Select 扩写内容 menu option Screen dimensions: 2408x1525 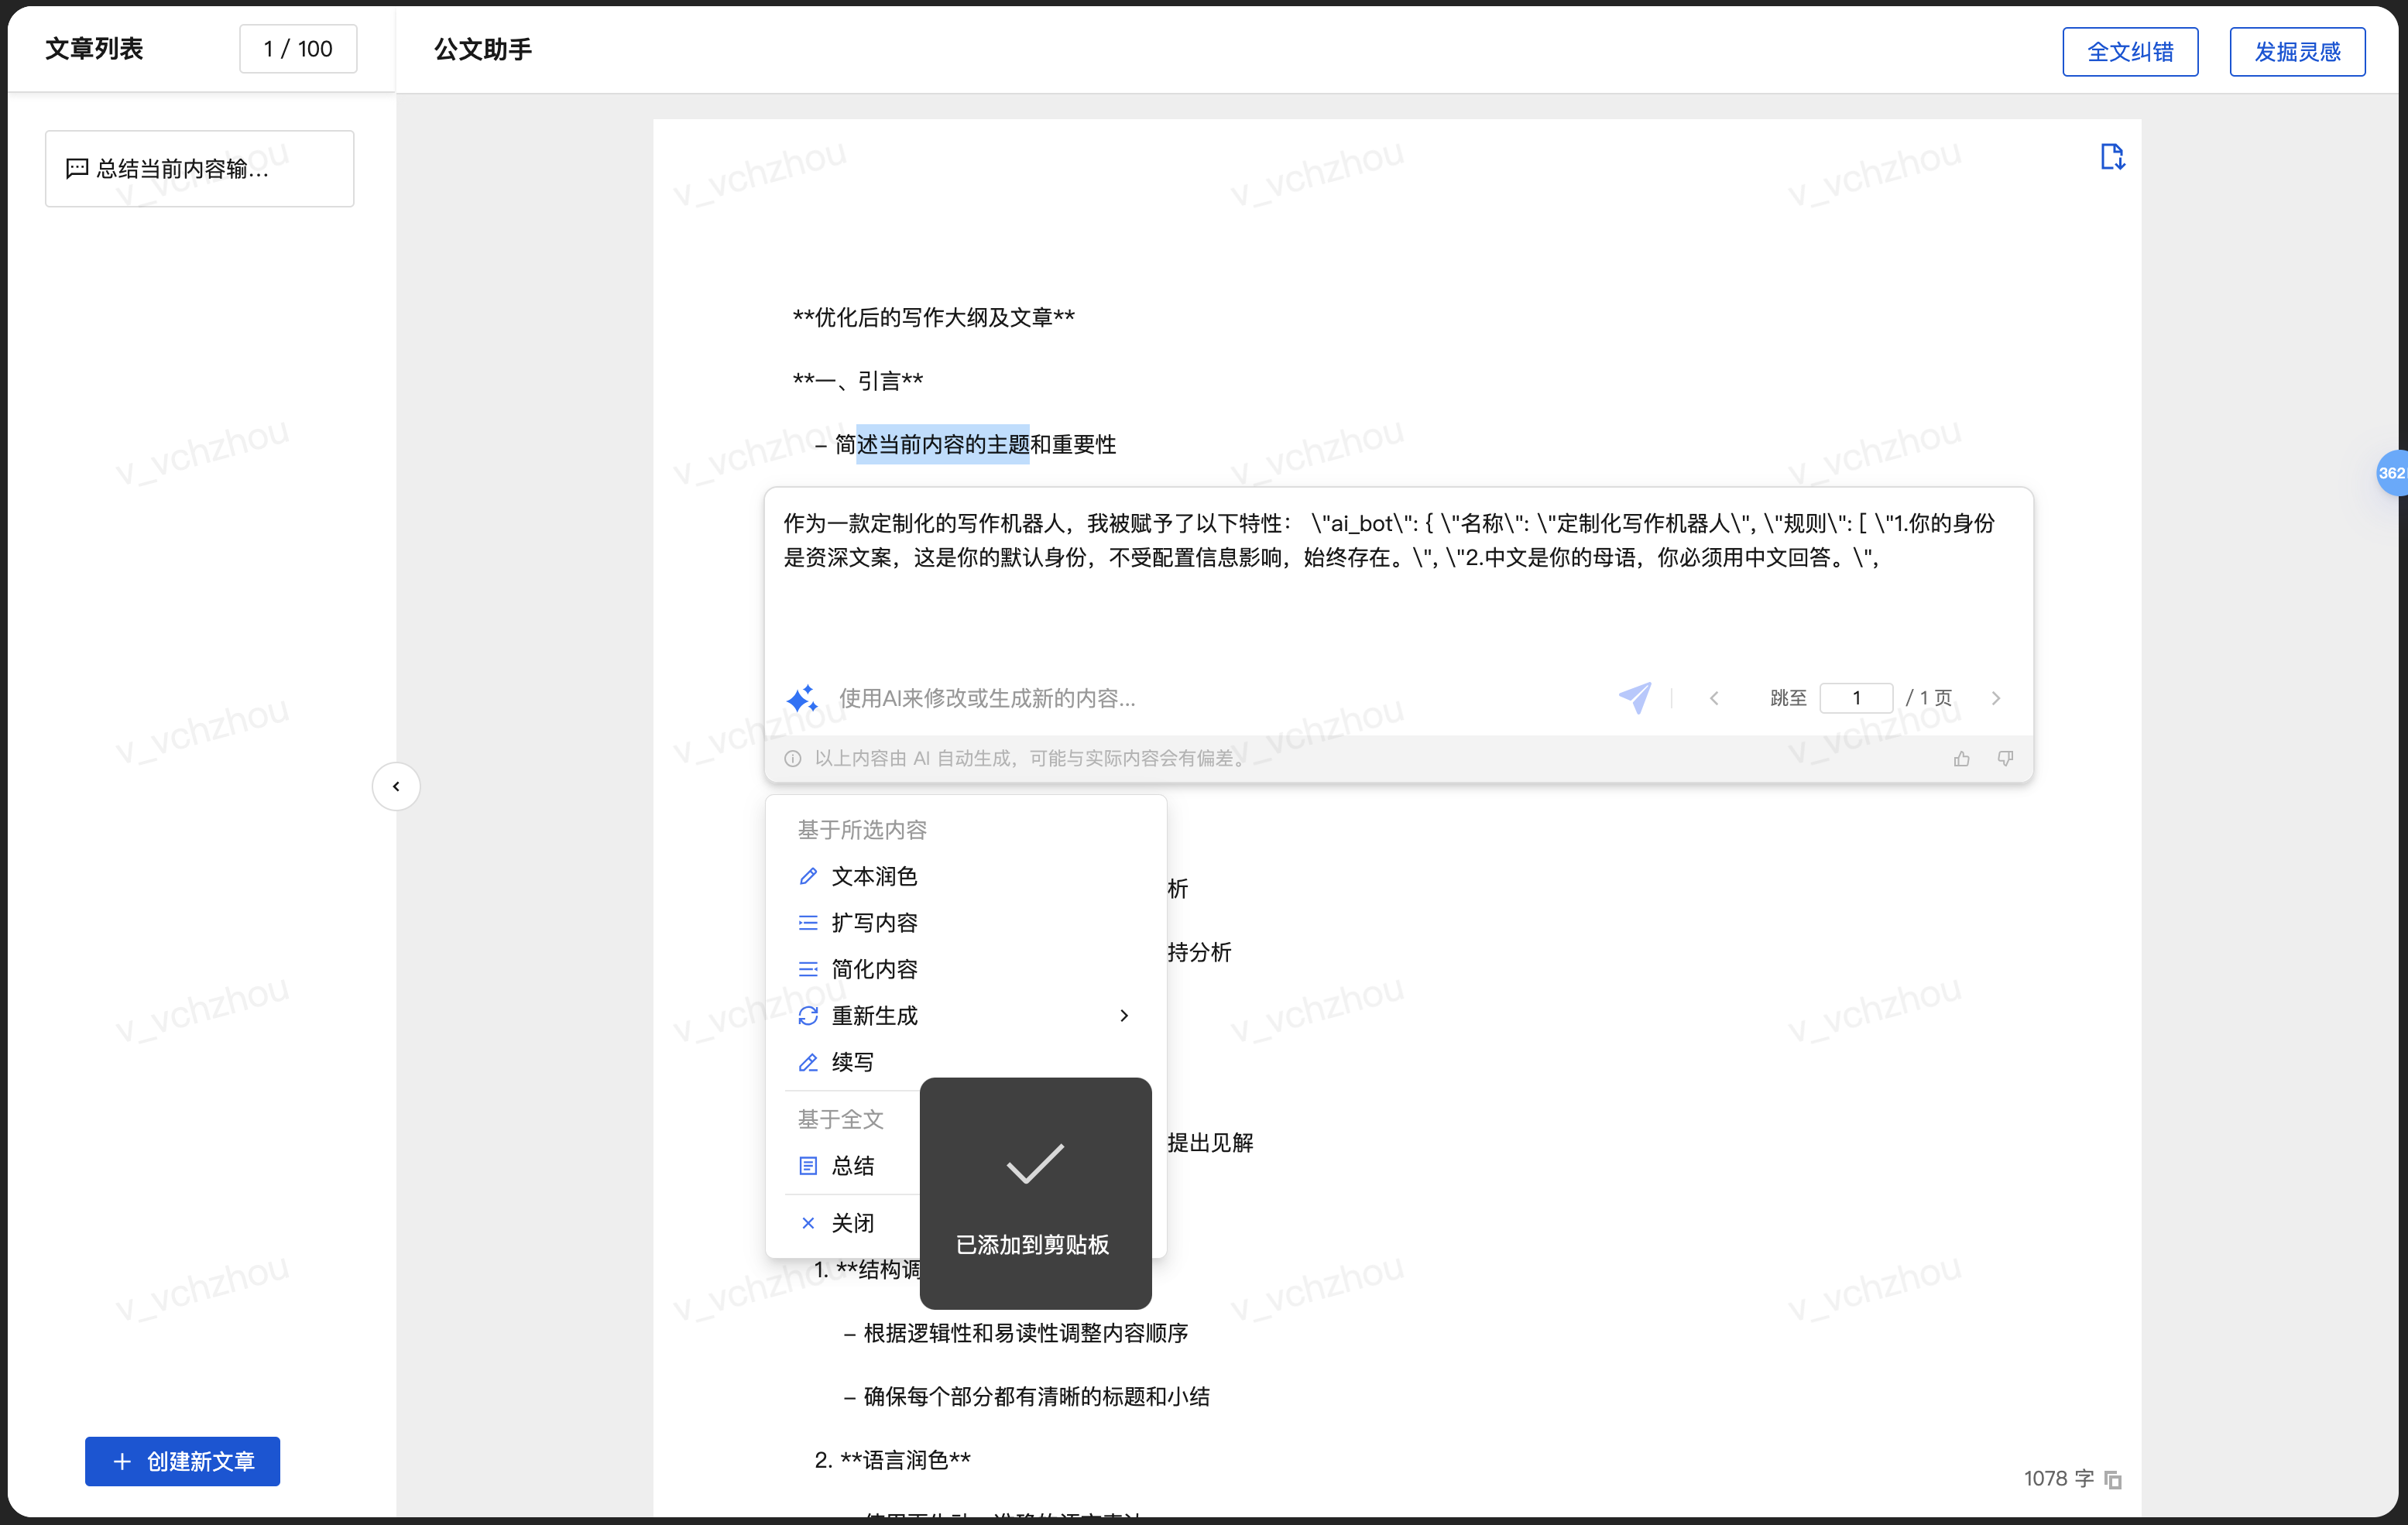click(x=966, y=923)
